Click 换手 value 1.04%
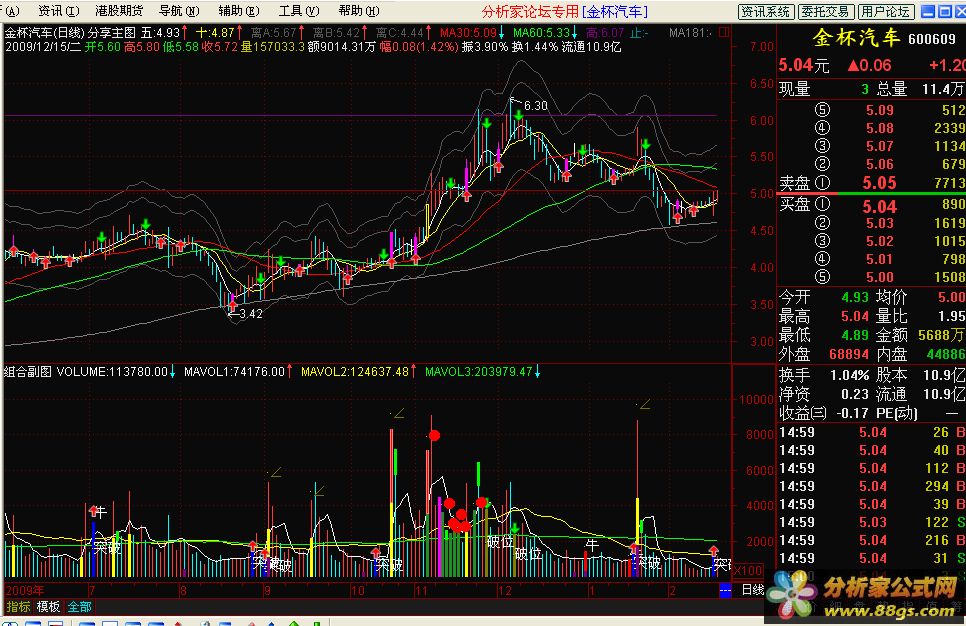 click(x=849, y=375)
